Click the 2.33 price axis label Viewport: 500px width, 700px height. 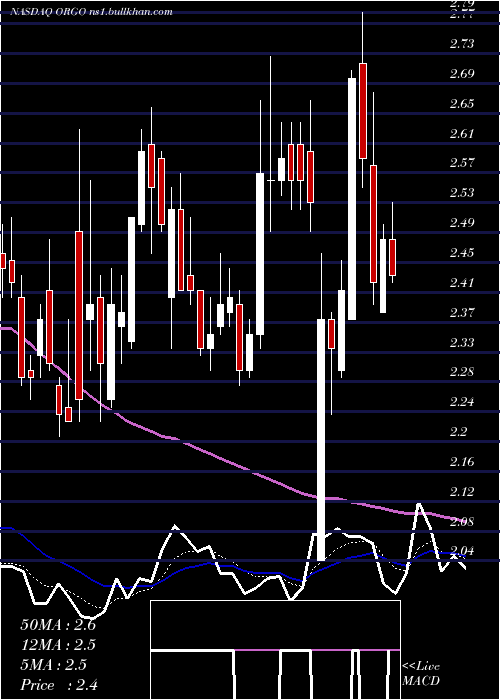tap(462, 342)
